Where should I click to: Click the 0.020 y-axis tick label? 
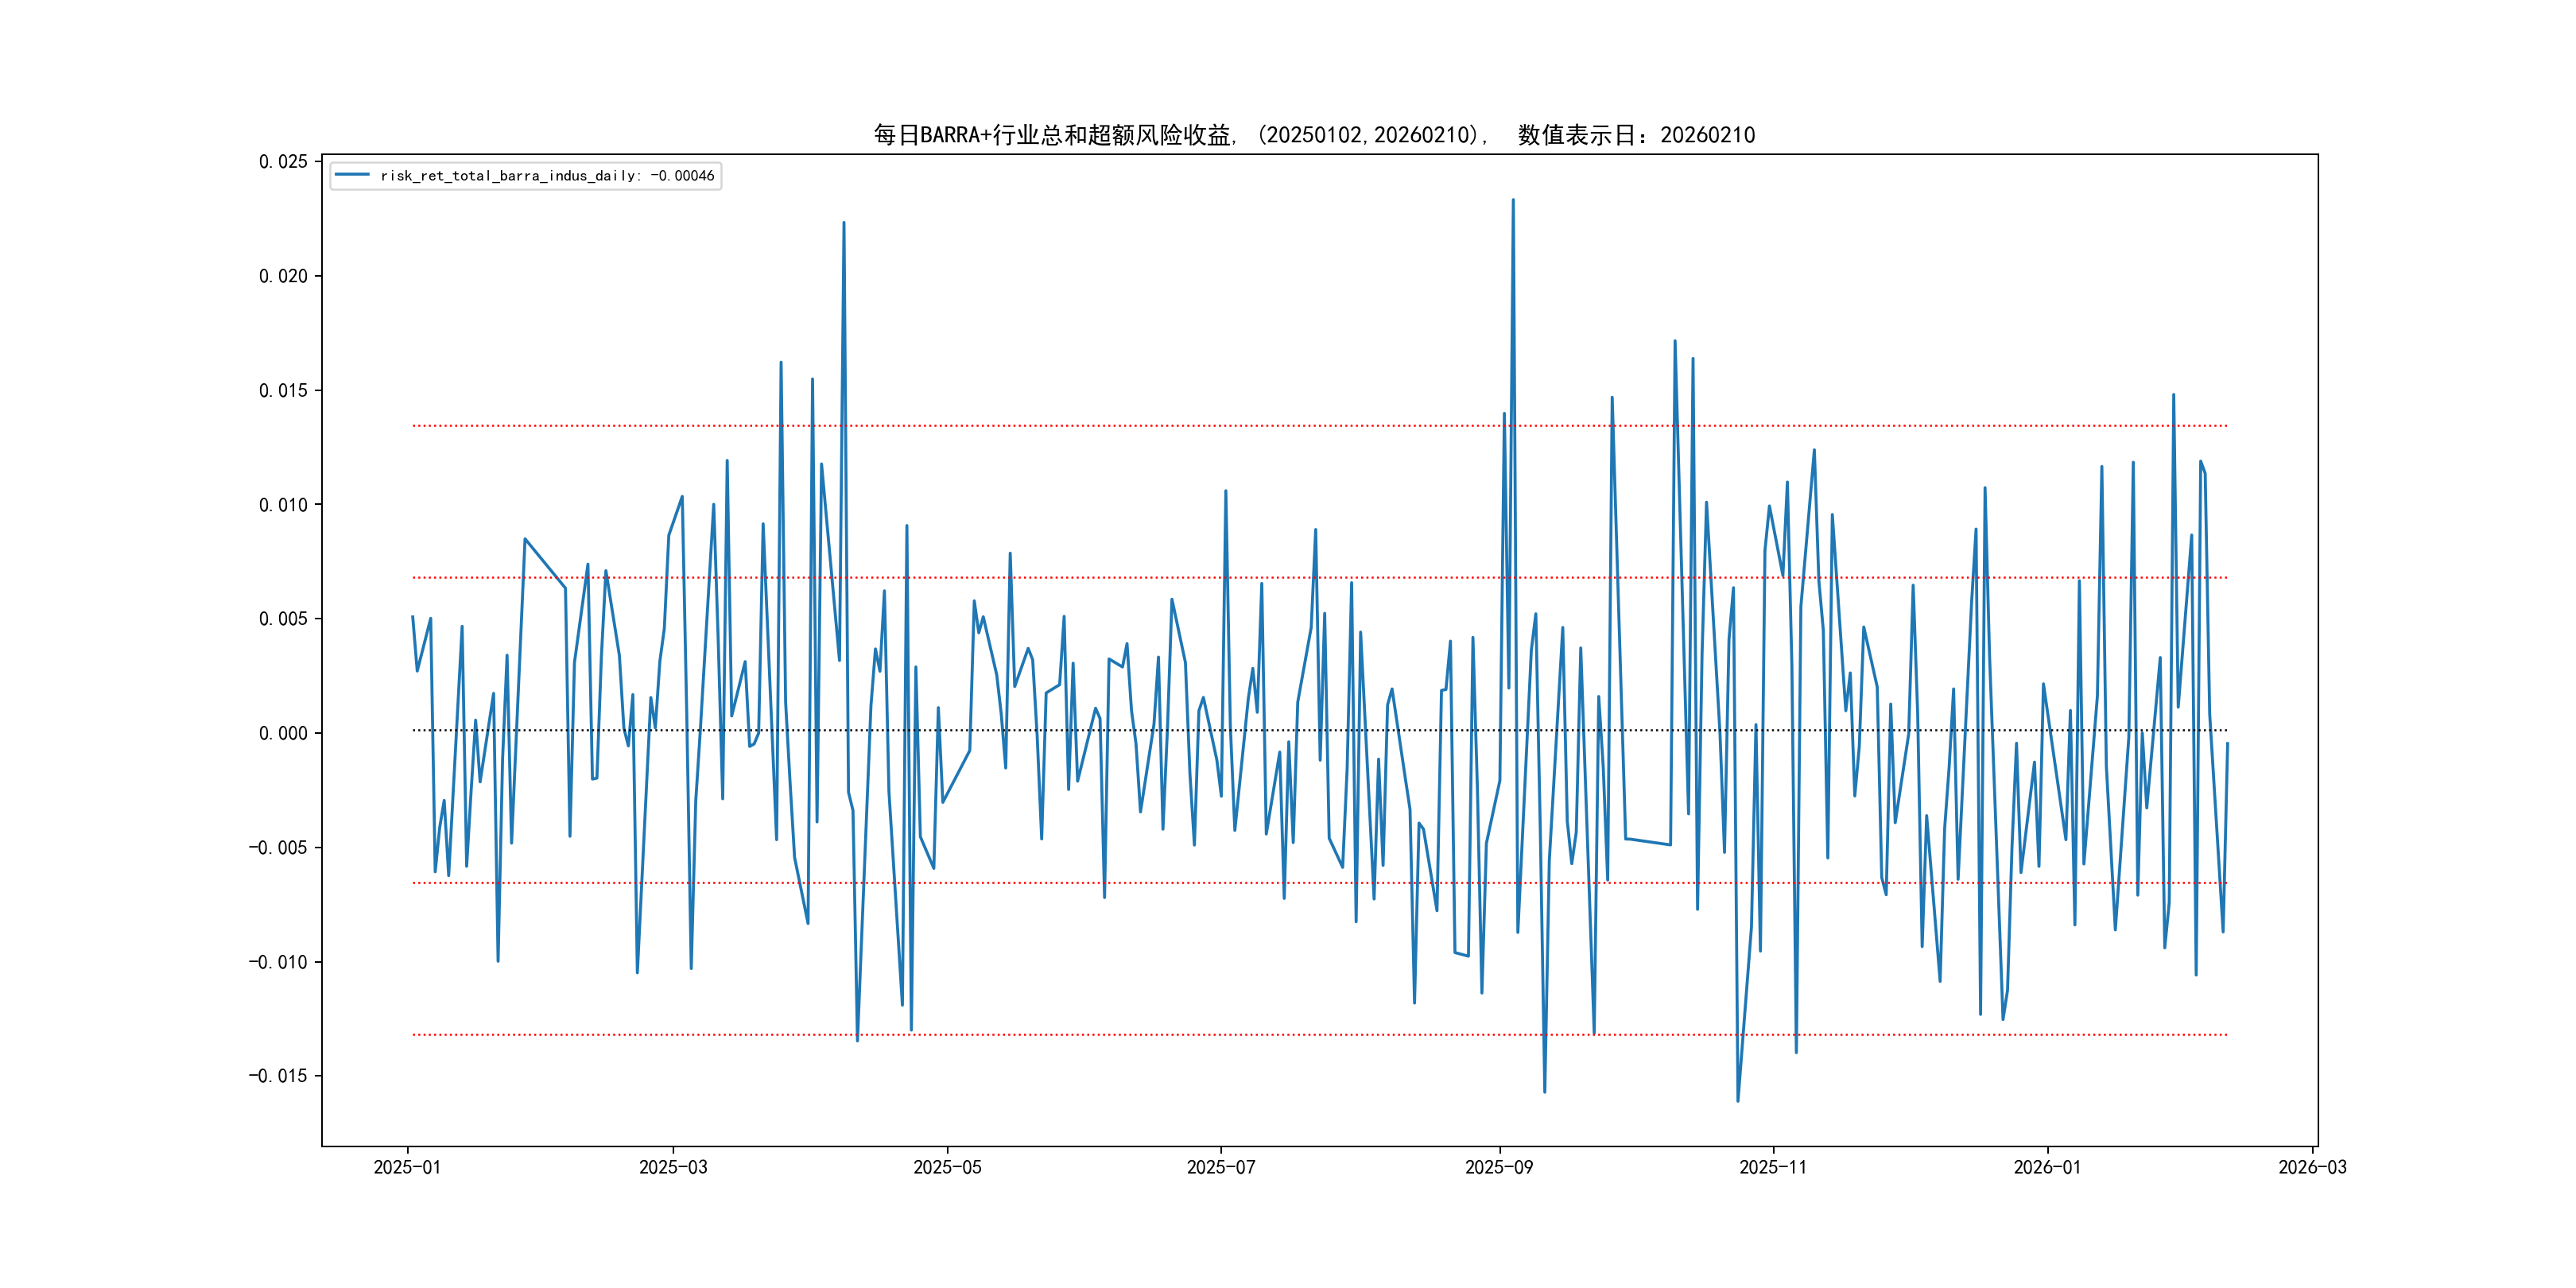point(283,276)
